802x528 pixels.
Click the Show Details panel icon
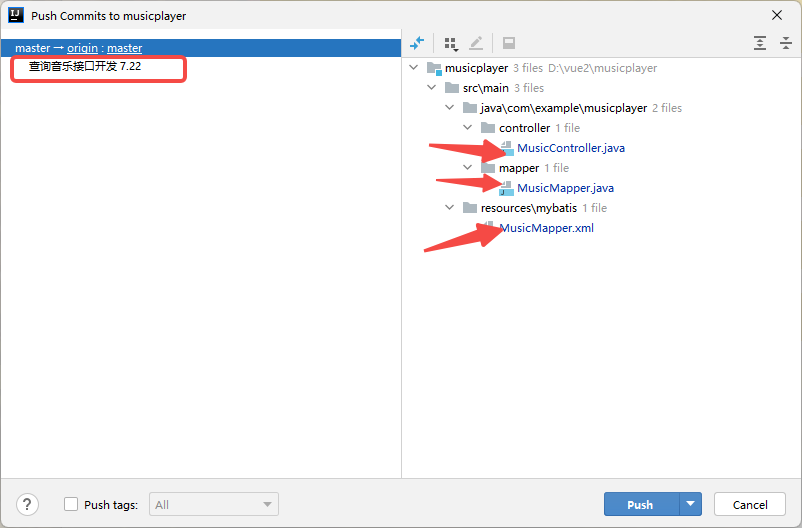[509, 43]
